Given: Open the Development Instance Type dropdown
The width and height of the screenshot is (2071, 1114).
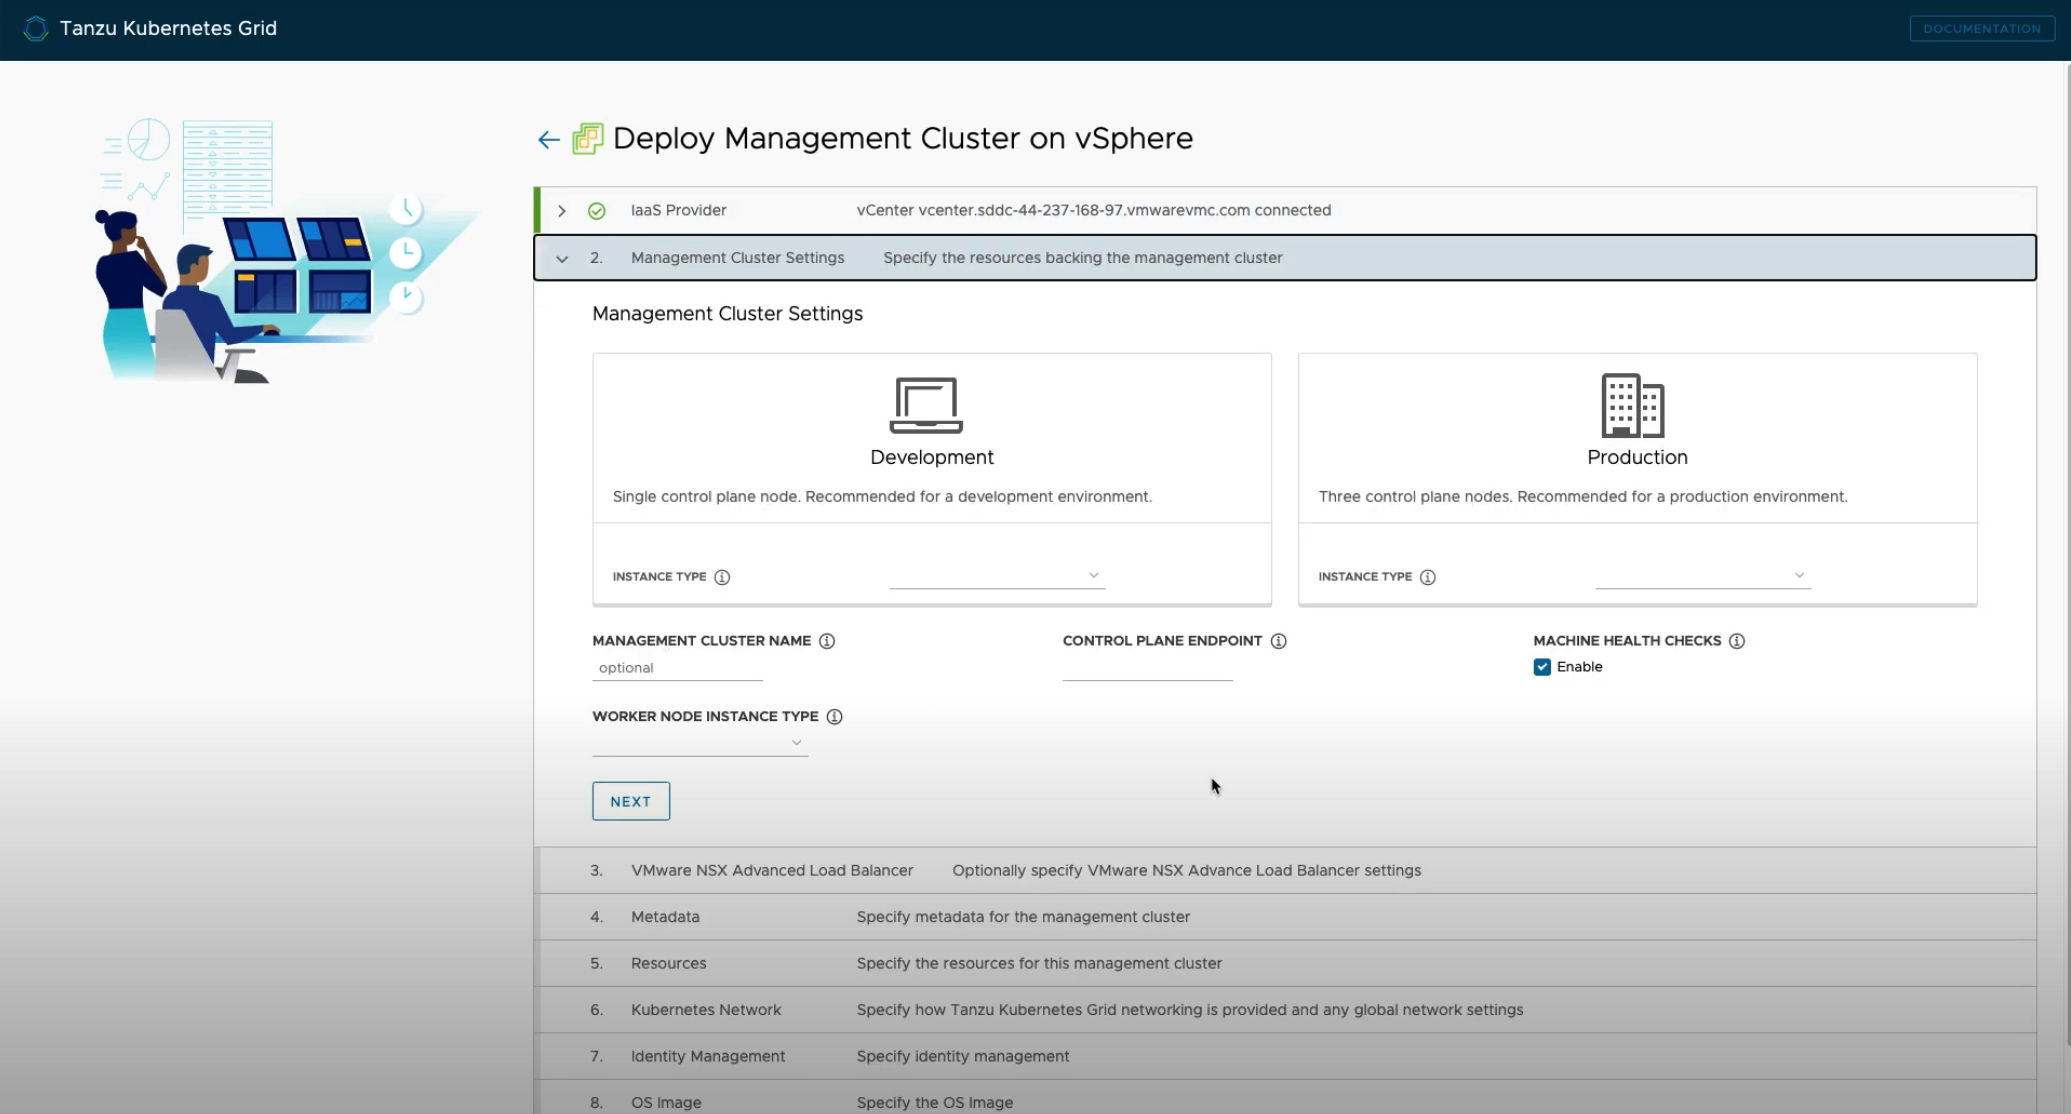Looking at the screenshot, I should click(997, 575).
